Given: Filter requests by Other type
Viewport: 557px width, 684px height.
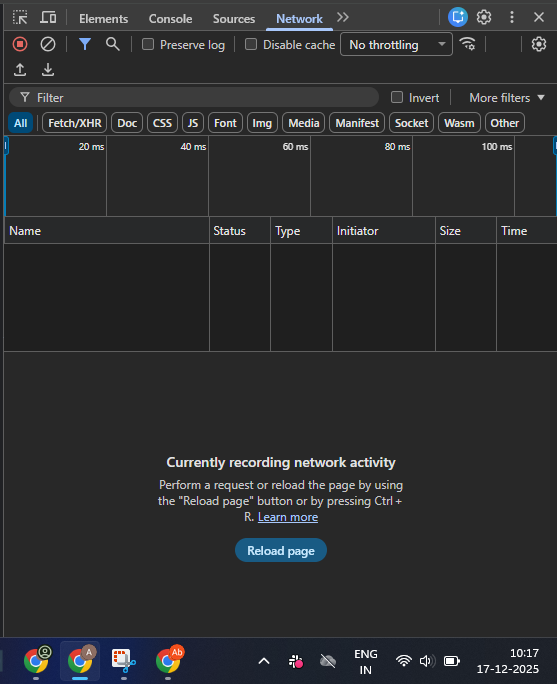Looking at the screenshot, I should click(505, 123).
